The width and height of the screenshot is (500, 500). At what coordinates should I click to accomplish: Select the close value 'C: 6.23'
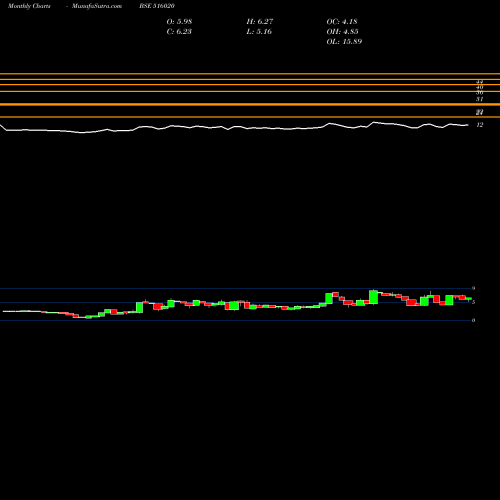tap(179, 32)
